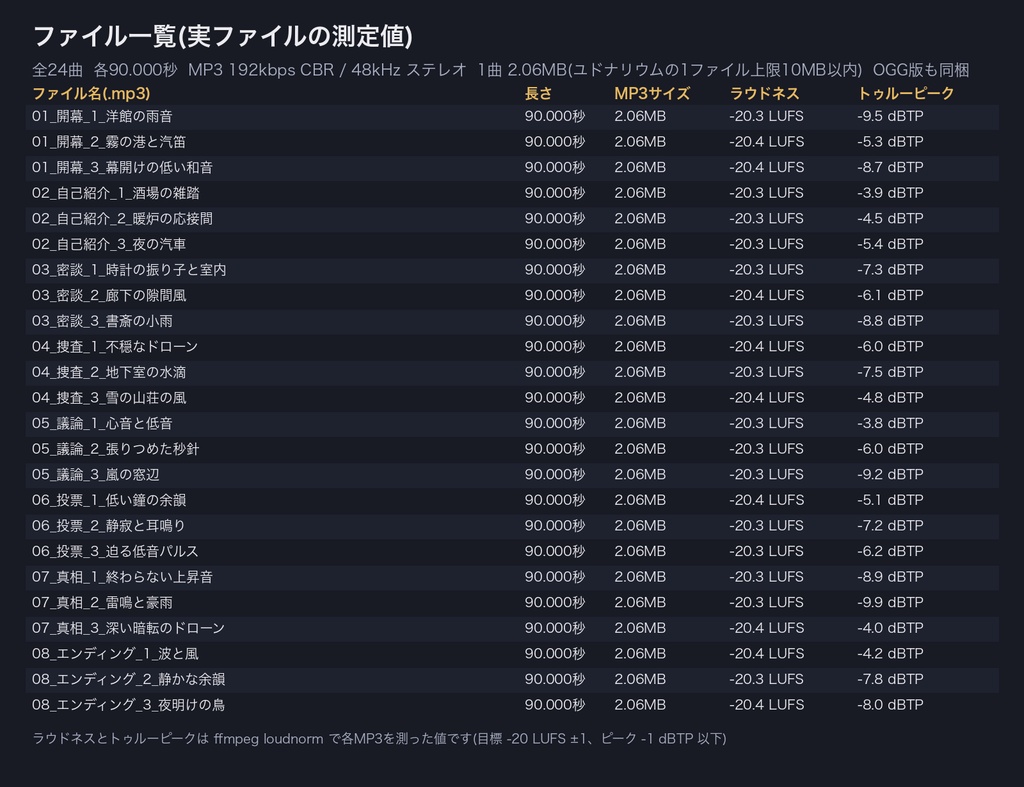Click the -7.2 dBTP true peak value

point(890,525)
